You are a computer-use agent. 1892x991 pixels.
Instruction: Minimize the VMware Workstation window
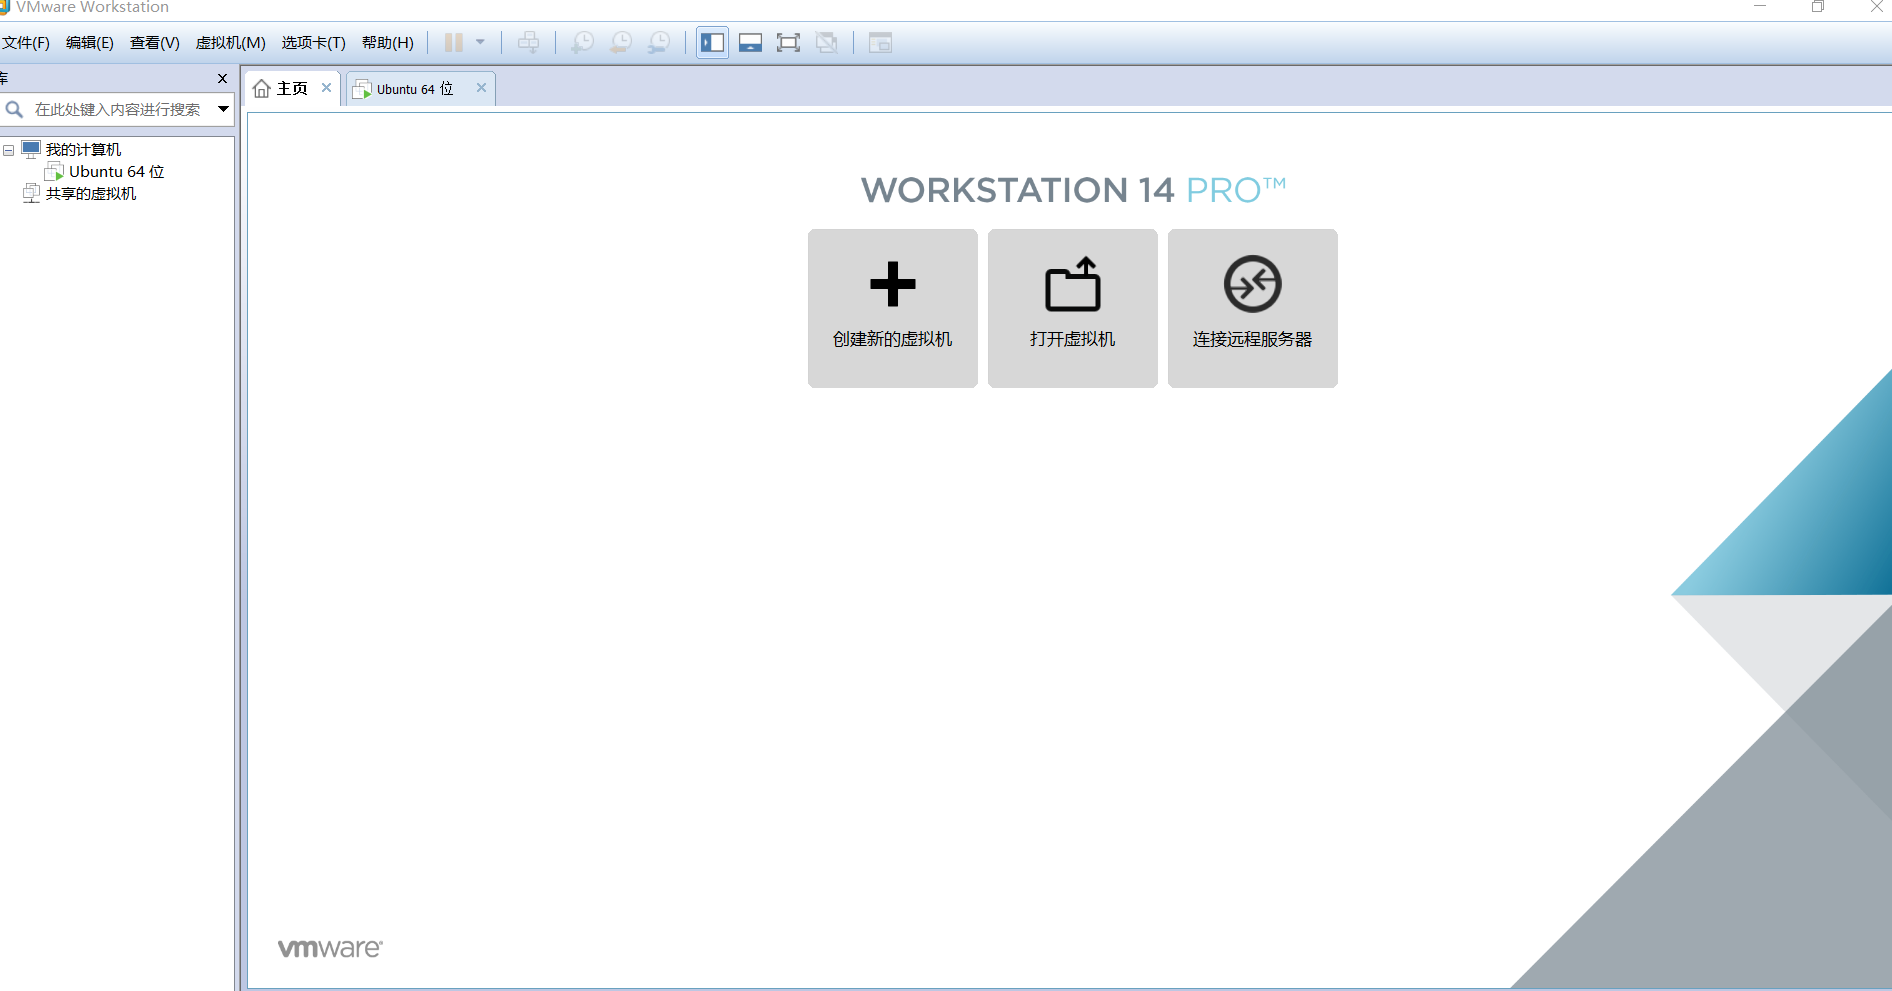(1760, 7)
